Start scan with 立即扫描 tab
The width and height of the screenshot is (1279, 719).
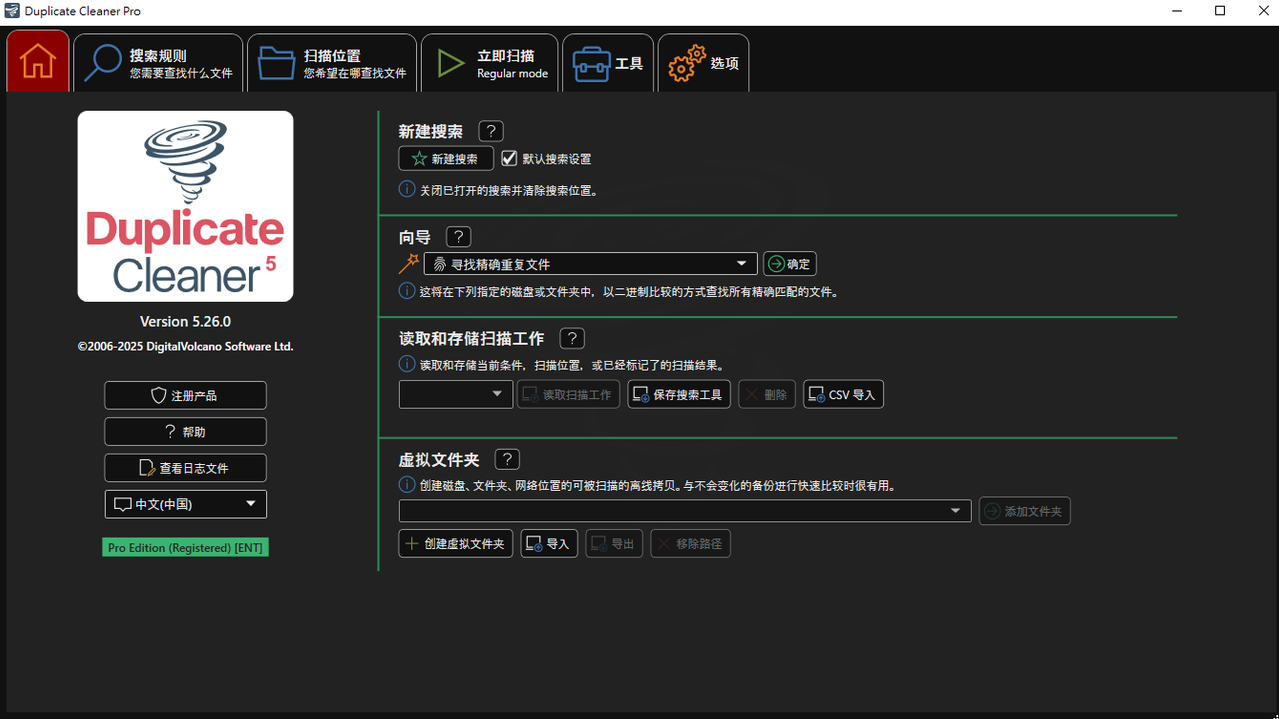click(490, 63)
